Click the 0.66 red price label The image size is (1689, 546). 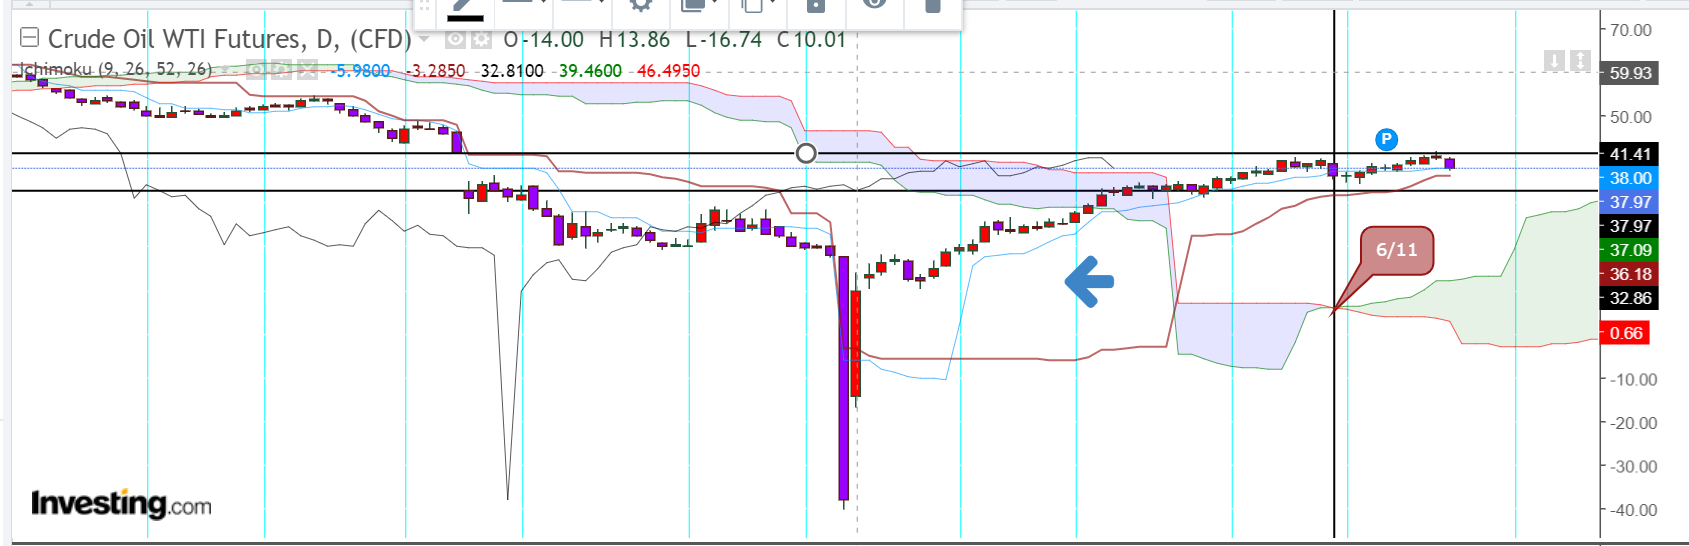1626,333
